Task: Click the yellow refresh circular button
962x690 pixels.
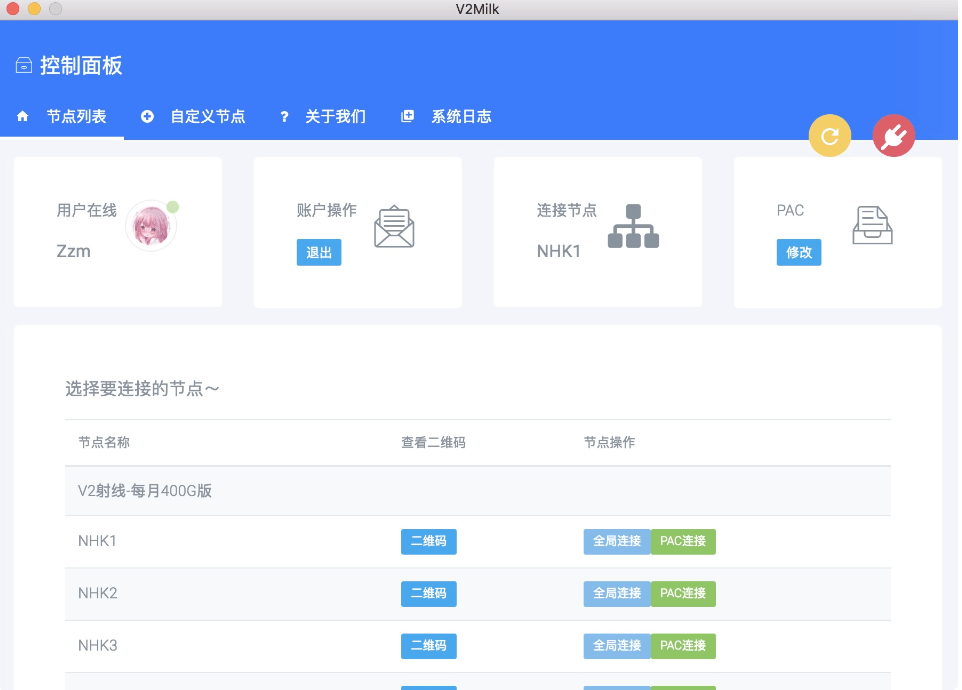Action: click(829, 137)
